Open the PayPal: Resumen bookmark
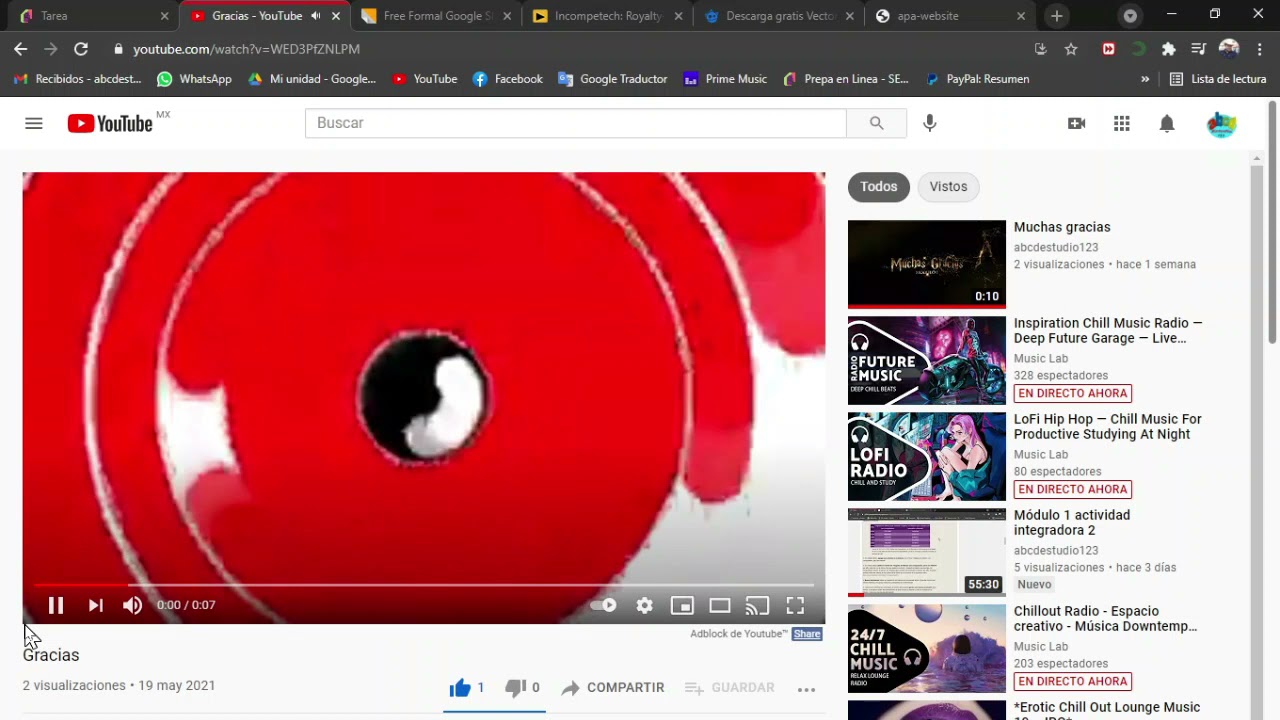The image size is (1280, 720). [x=977, y=79]
